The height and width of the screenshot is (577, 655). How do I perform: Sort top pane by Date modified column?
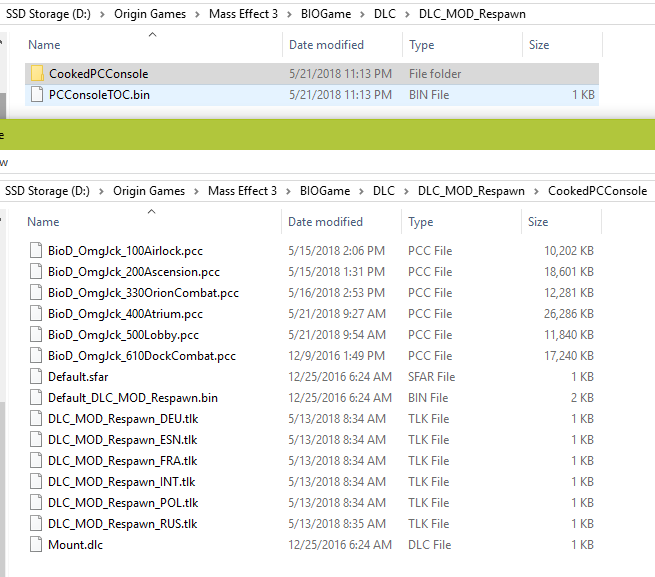(x=326, y=45)
